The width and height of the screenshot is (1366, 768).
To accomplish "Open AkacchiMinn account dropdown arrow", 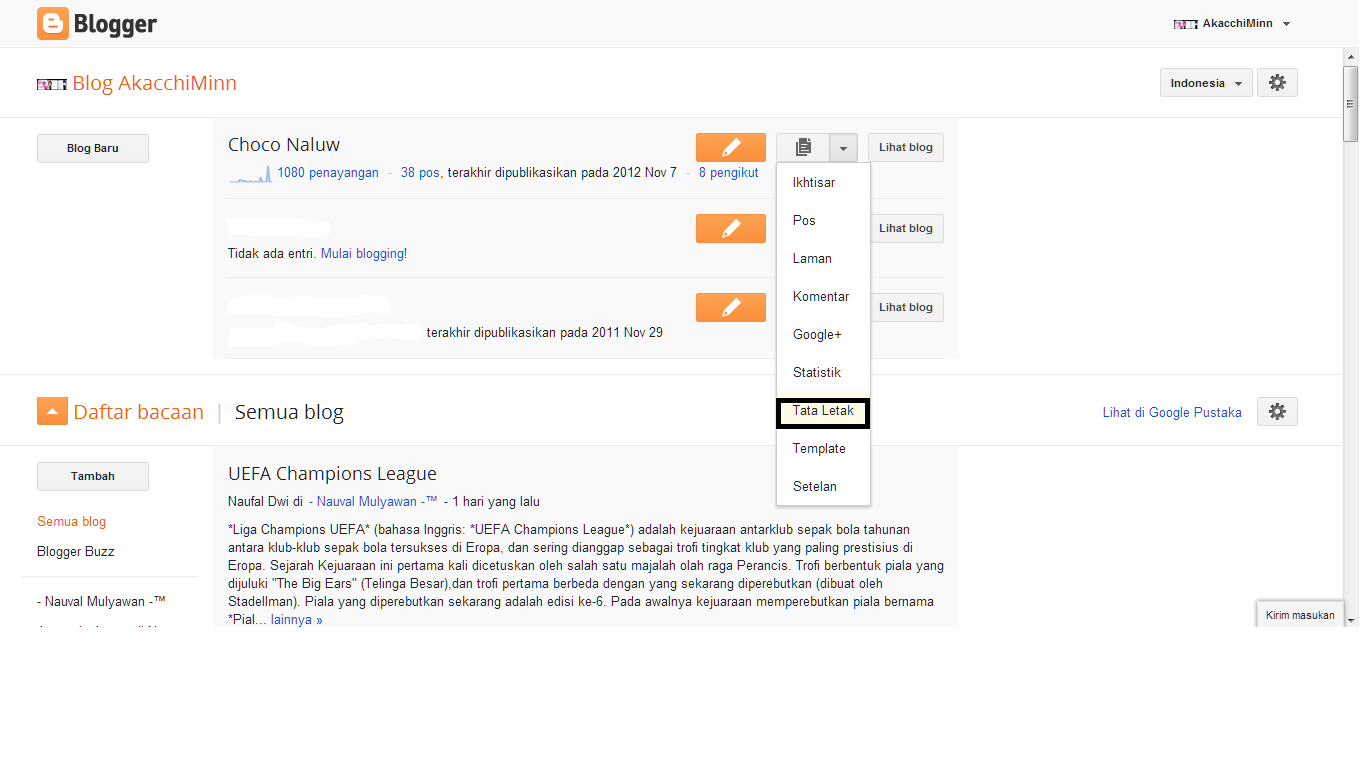I will 1287,24.
